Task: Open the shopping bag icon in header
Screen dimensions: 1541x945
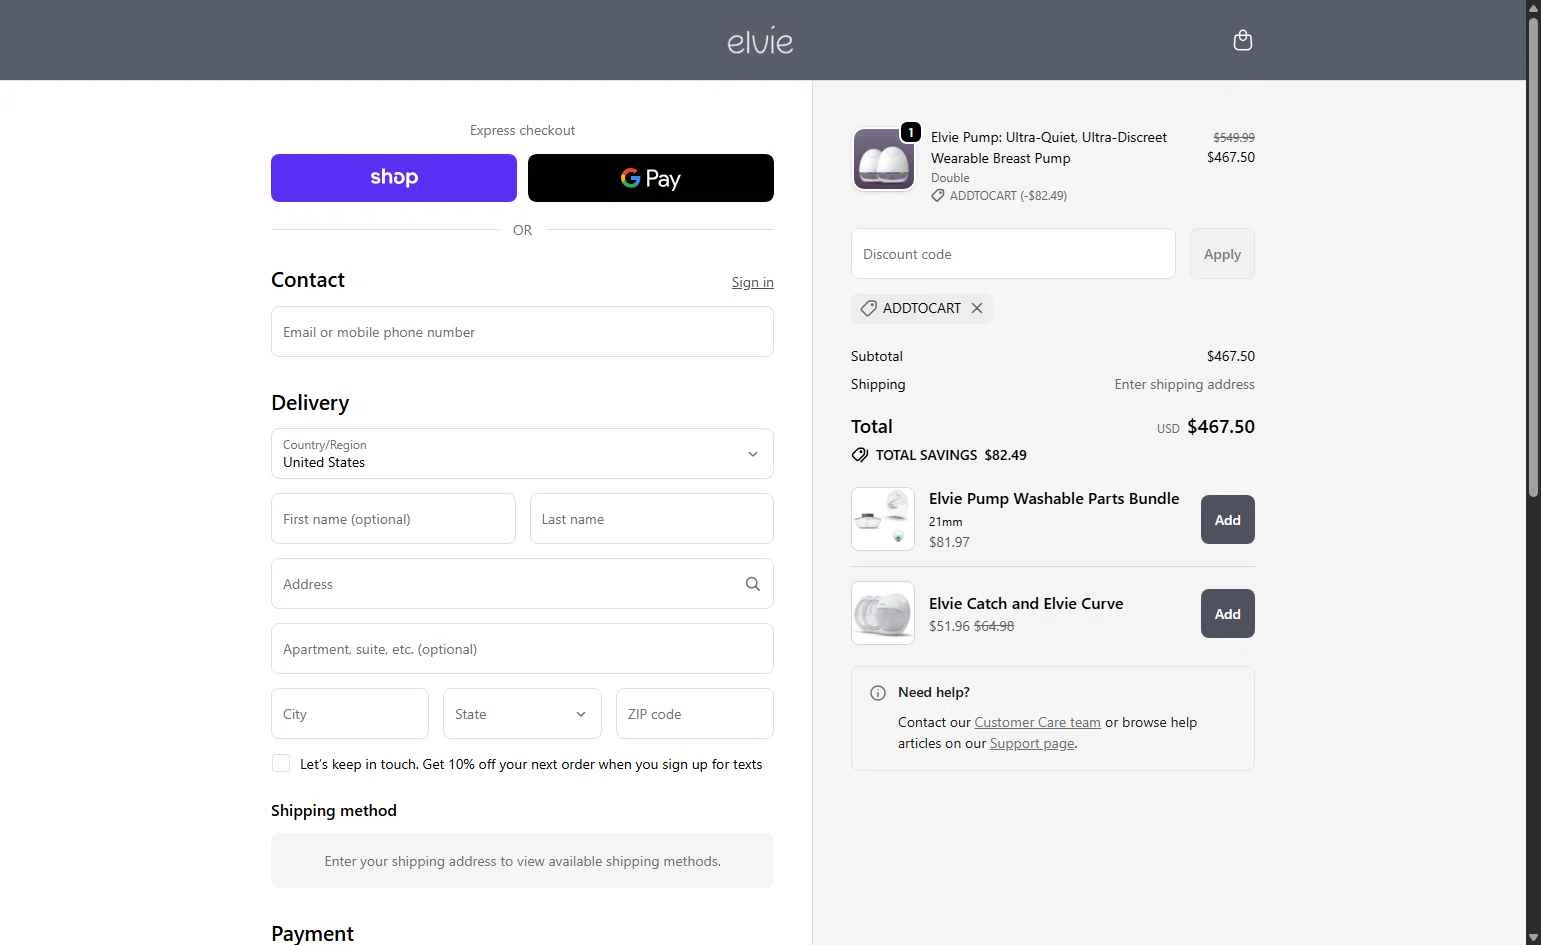Action: point(1243,40)
